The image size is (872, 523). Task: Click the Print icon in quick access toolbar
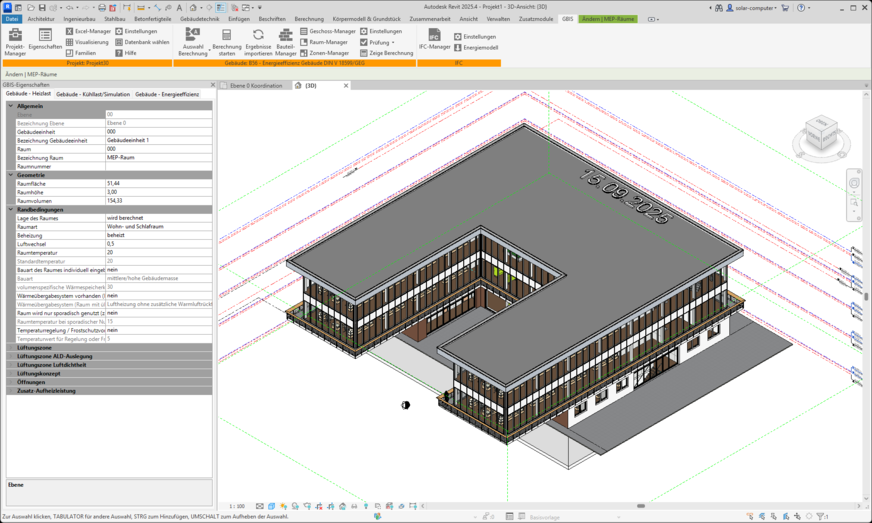coord(102,8)
